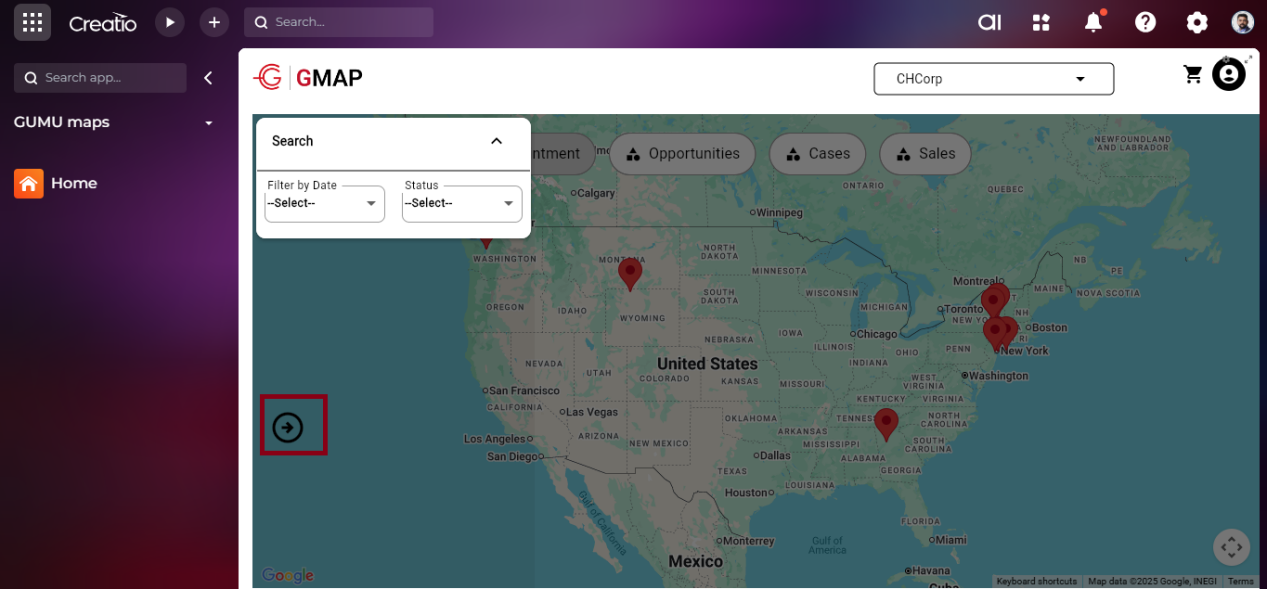Viewport: 1267px width, 589px height.
Task: Click the 'Los Angeles' city label
Action: pyautogui.click(x=495, y=439)
